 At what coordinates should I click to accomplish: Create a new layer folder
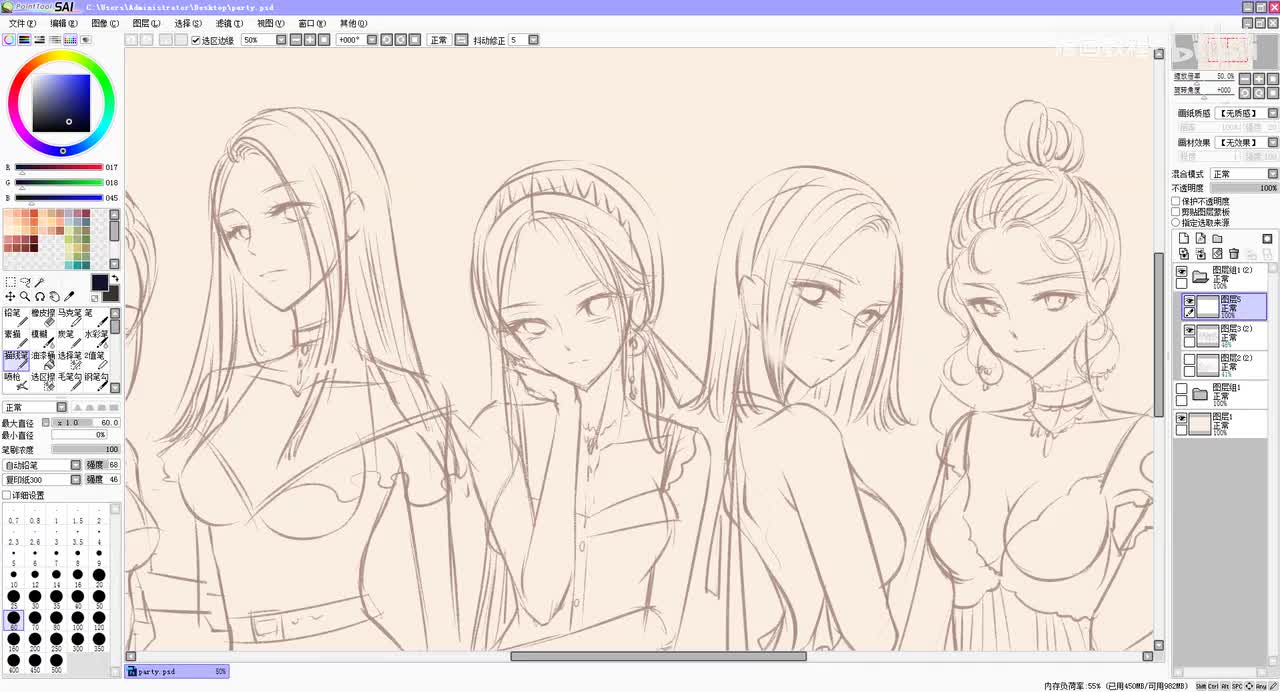pos(1217,238)
